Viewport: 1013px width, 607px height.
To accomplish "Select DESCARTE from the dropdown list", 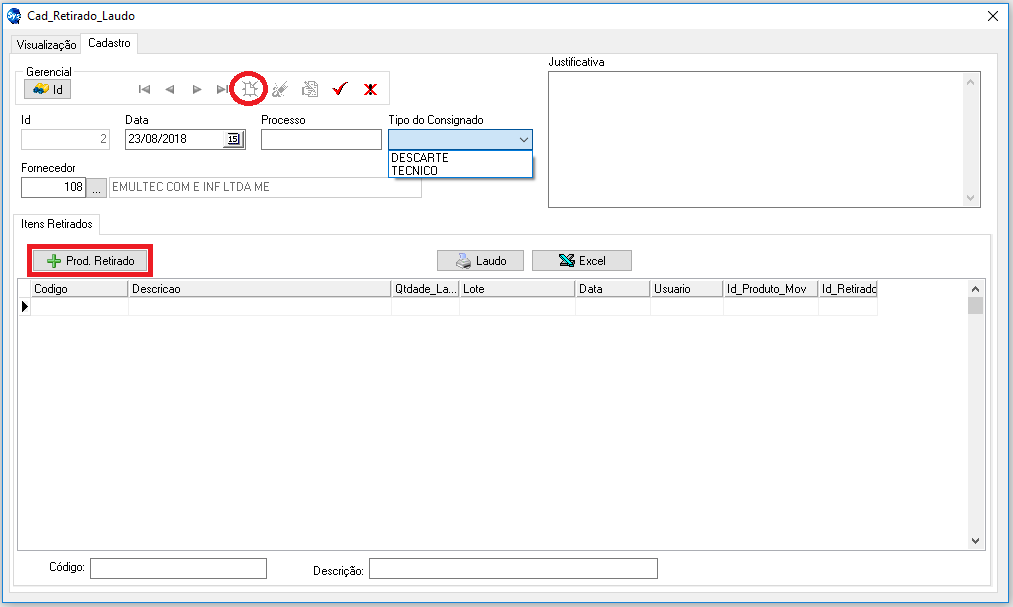I will click(x=420, y=158).
